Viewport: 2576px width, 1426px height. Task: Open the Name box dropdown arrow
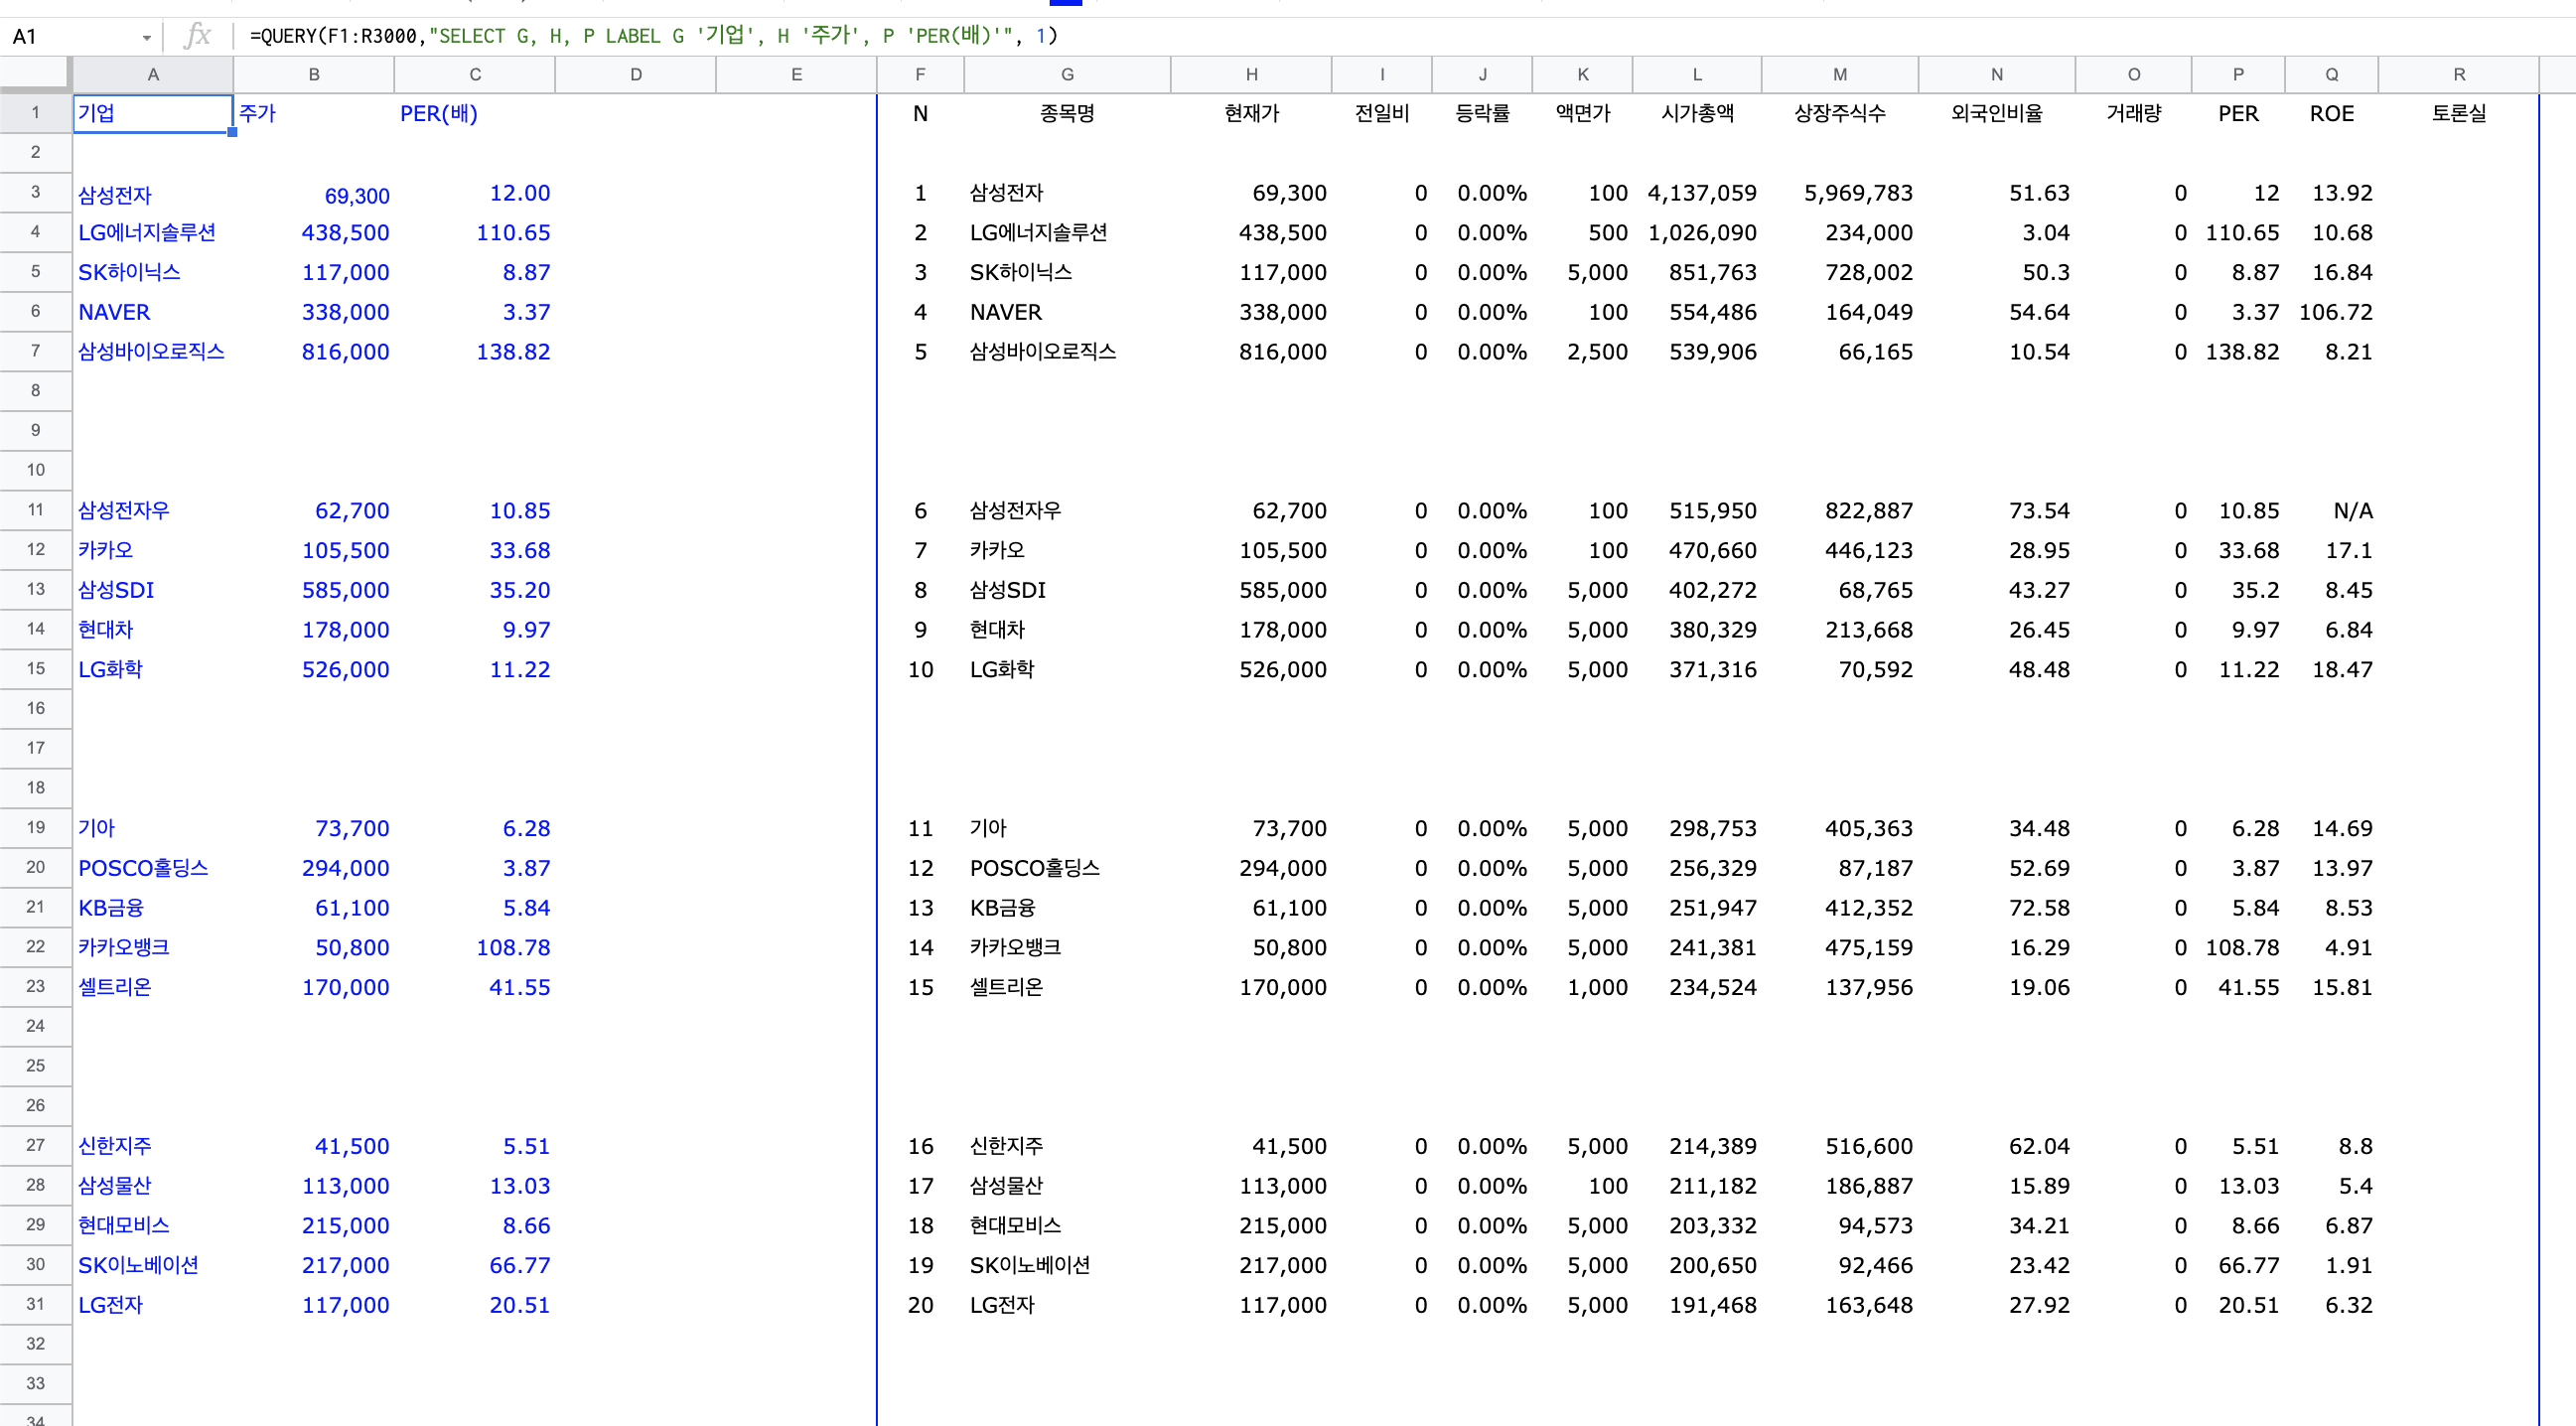pyautogui.click(x=146, y=37)
